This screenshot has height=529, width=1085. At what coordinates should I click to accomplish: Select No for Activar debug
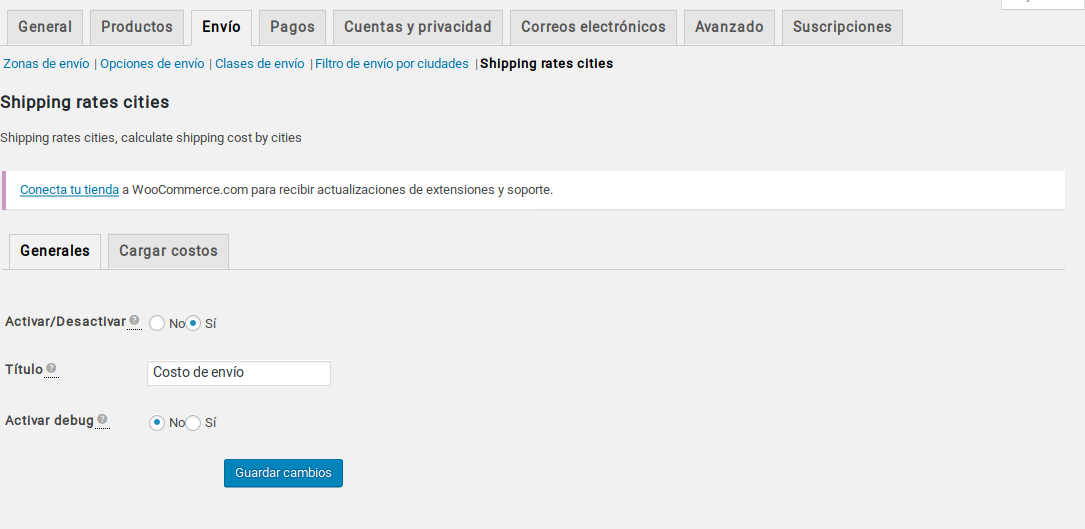157,422
